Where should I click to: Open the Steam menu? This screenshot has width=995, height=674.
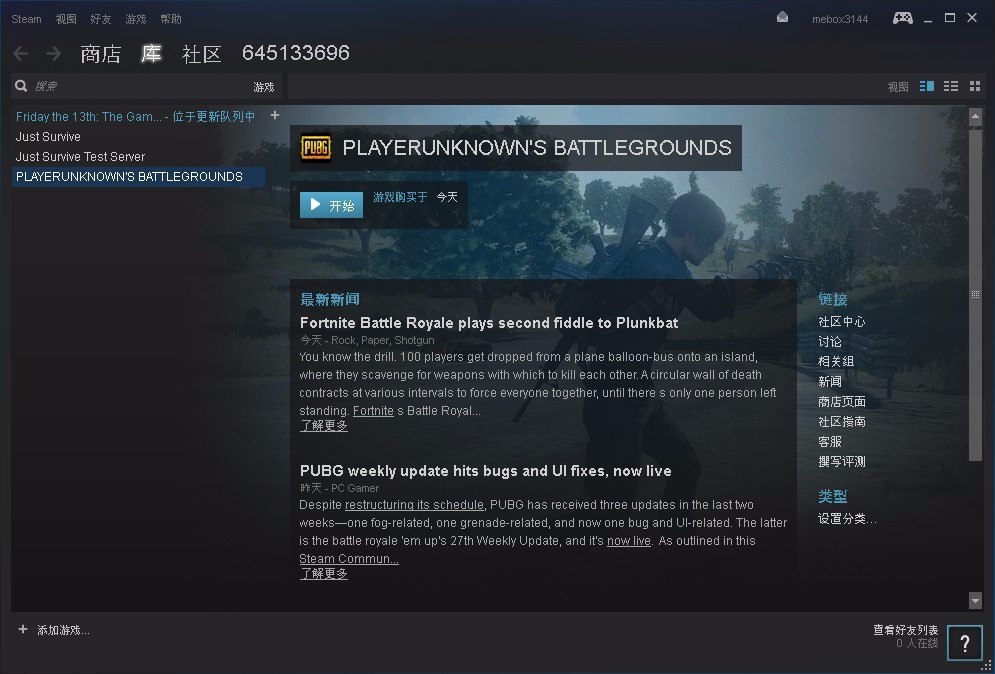coord(26,19)
